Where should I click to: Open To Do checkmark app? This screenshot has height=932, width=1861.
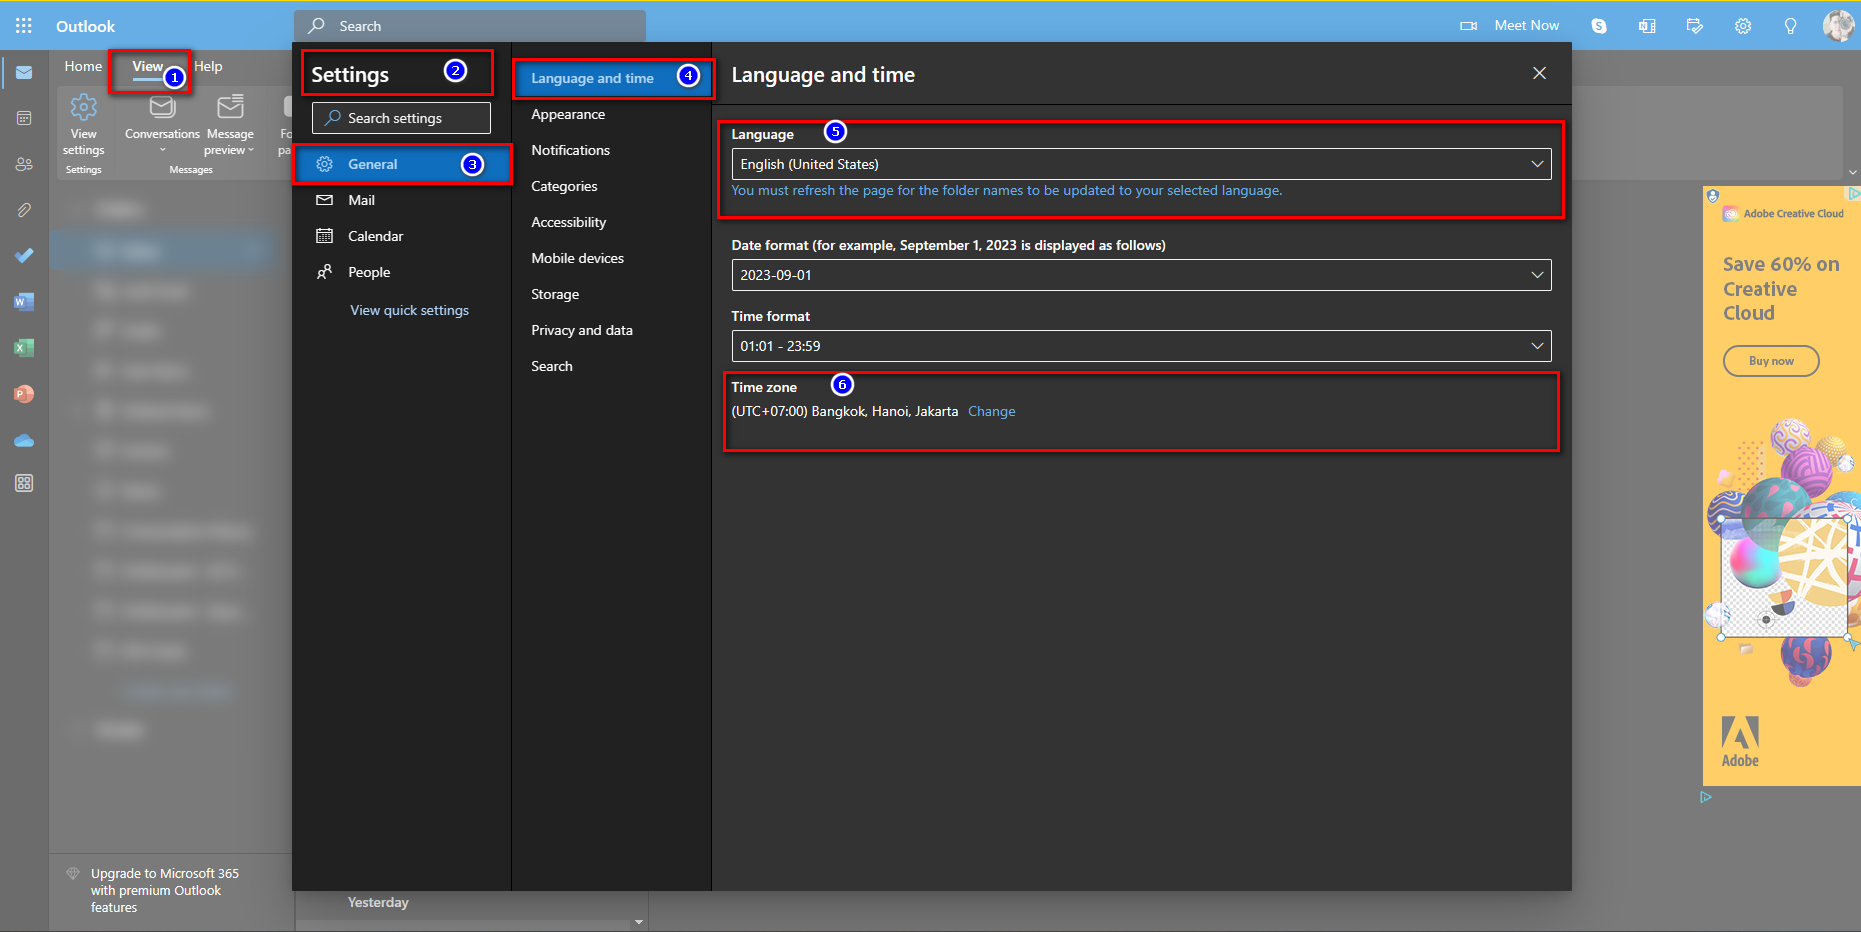pos(24,256)
